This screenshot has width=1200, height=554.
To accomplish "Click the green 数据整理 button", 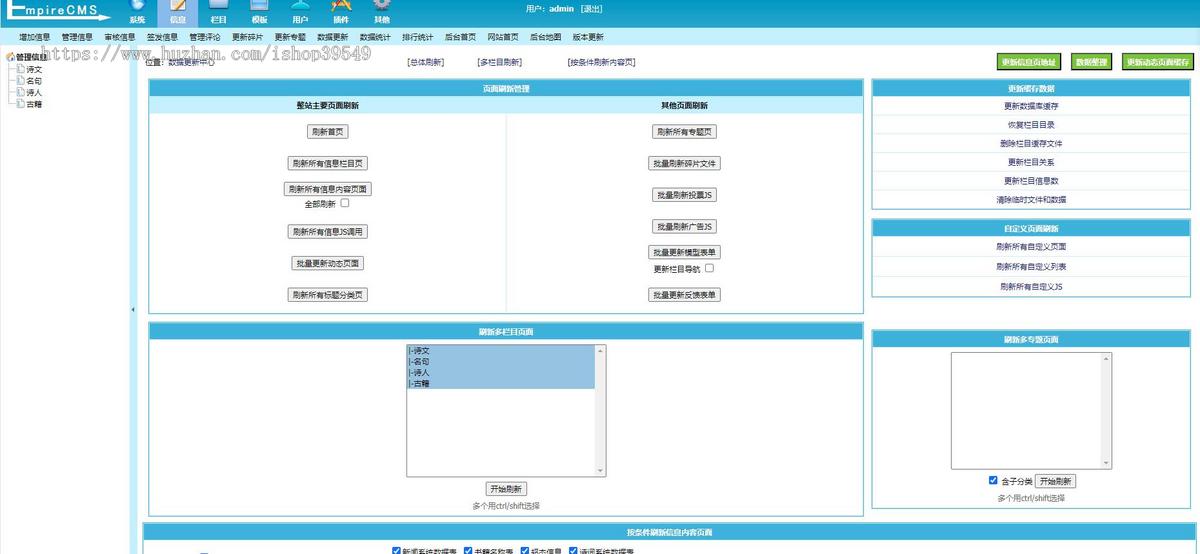I will [1091, 62].
